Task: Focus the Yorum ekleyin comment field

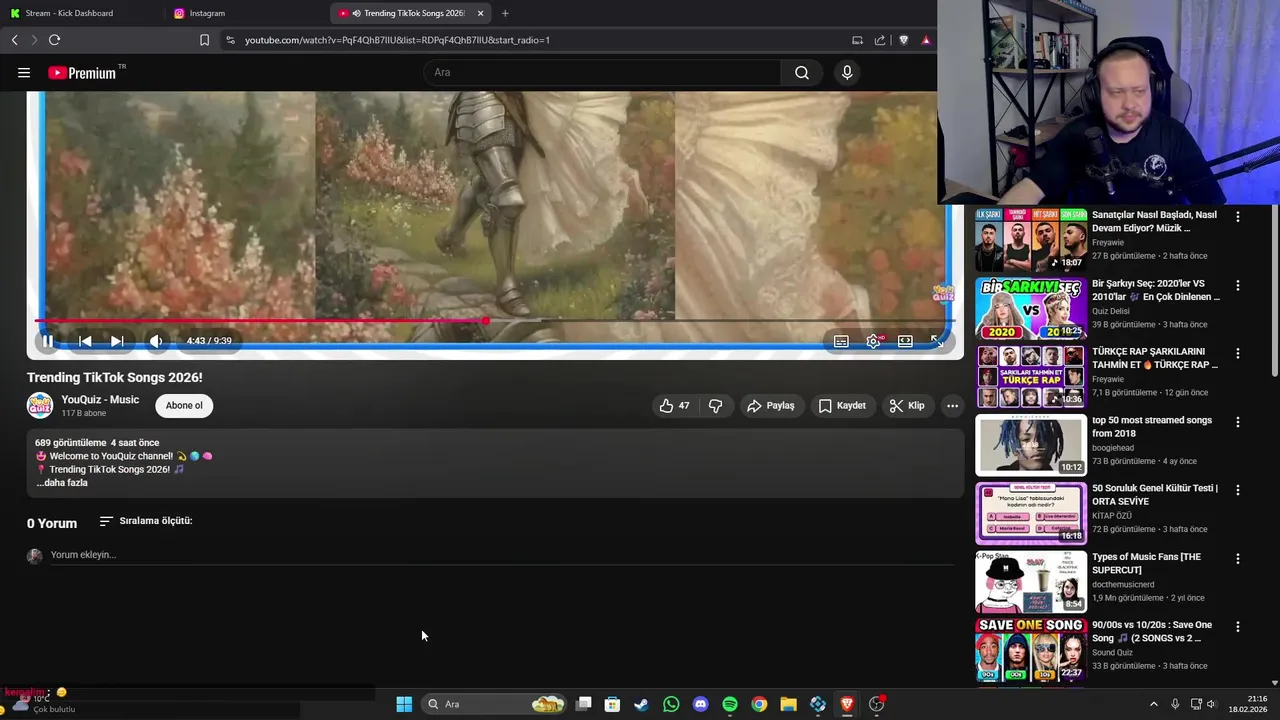Action: click(x=500, y=555)
